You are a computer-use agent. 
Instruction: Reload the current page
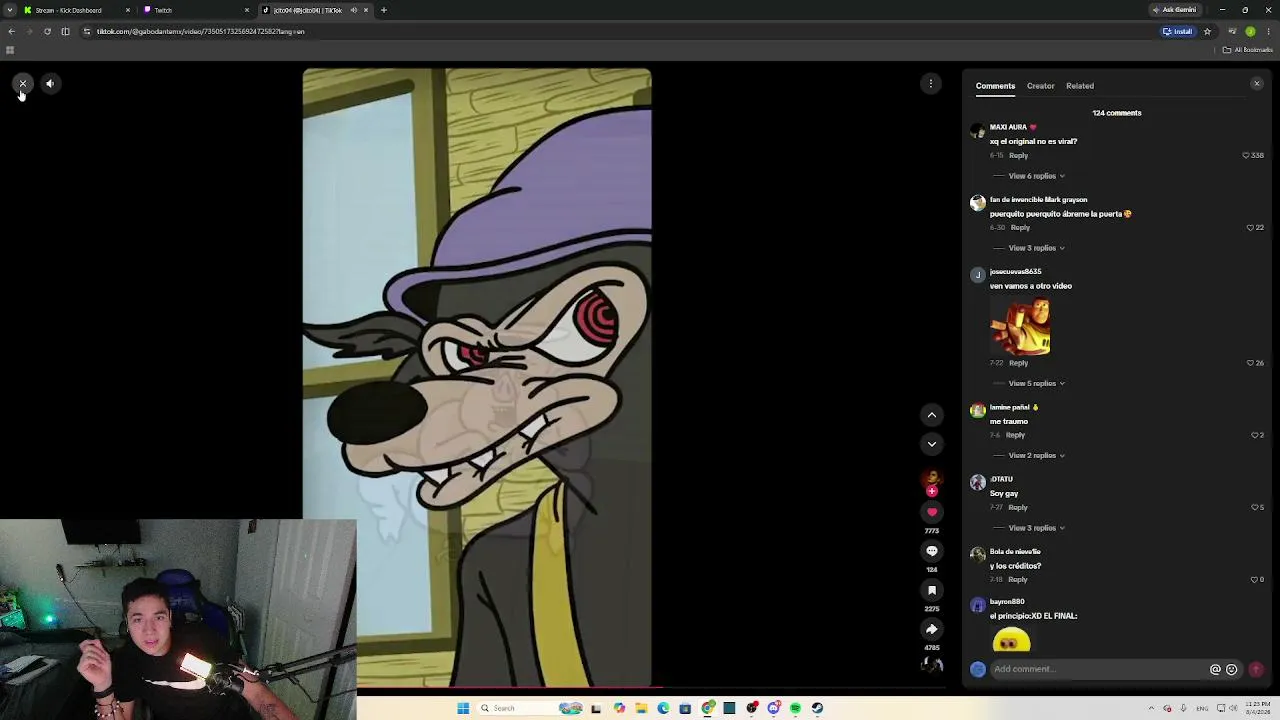47,31
